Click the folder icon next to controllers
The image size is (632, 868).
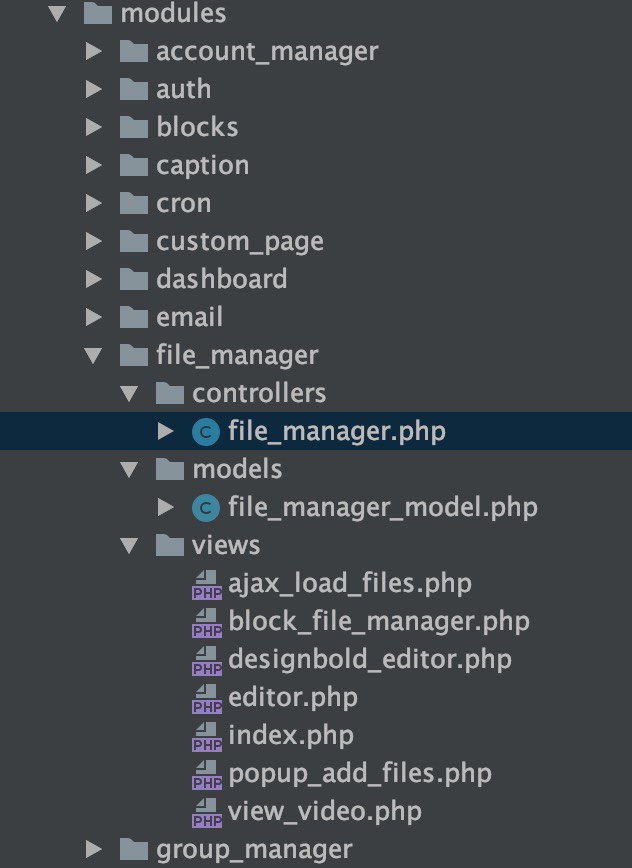[170, 394]
